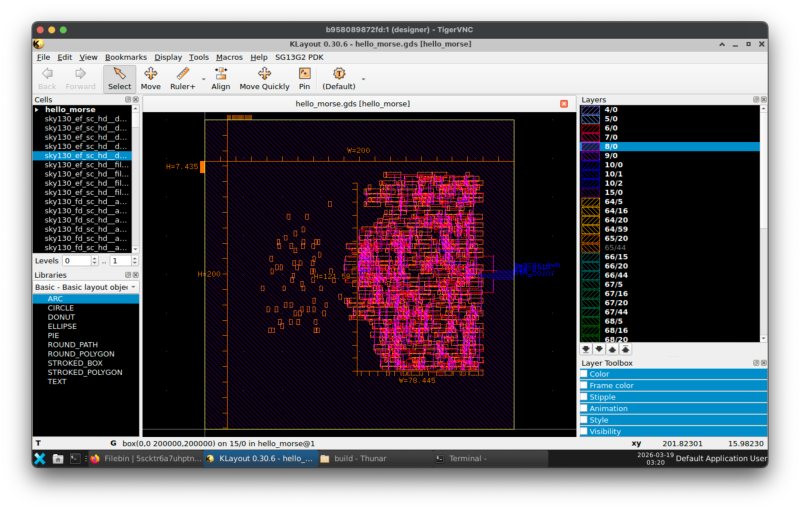Enable the Visibility section checkbox
This screenshot has height=510, width=800.
[584, 432]
